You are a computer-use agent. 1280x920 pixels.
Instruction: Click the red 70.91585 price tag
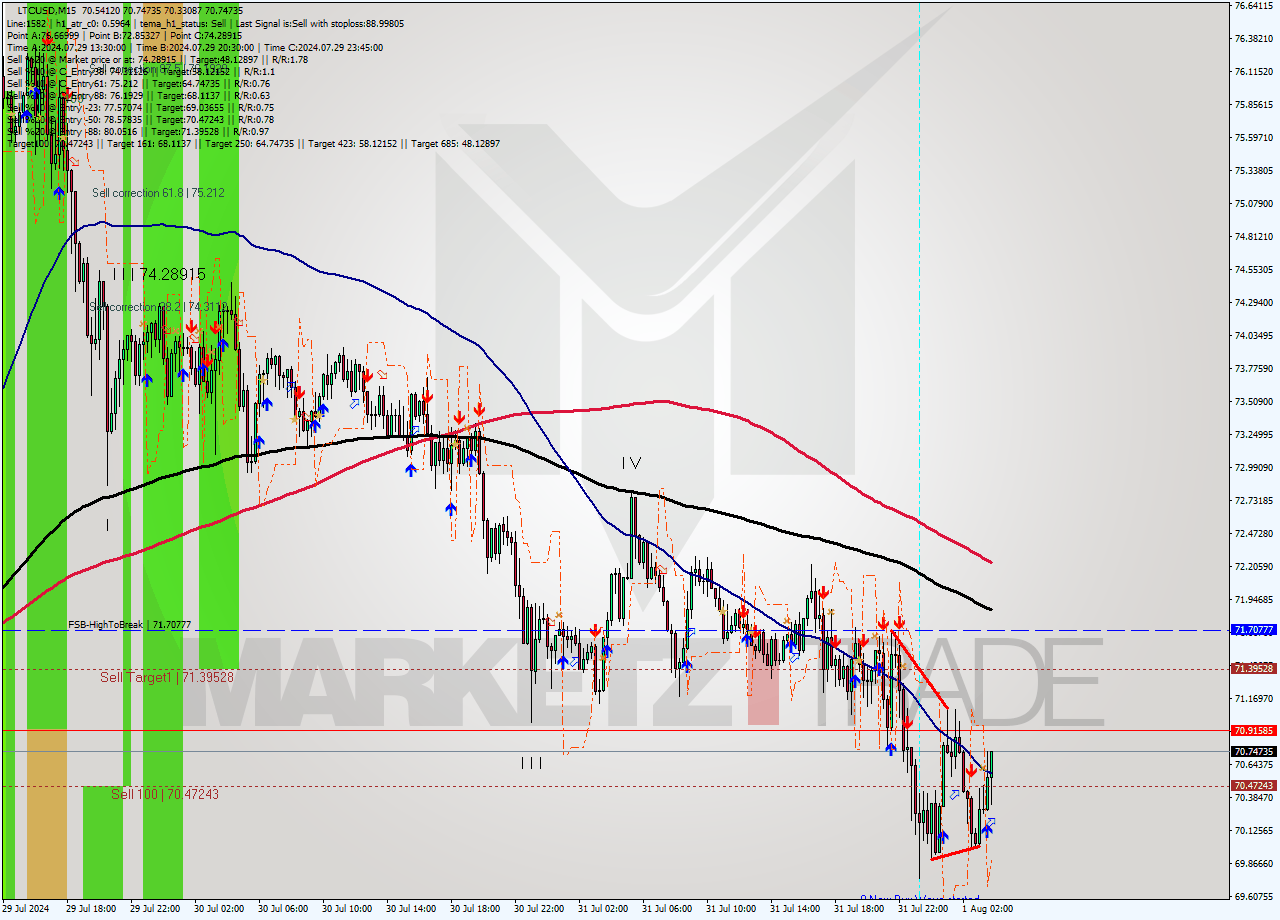tap(1254, 731)
